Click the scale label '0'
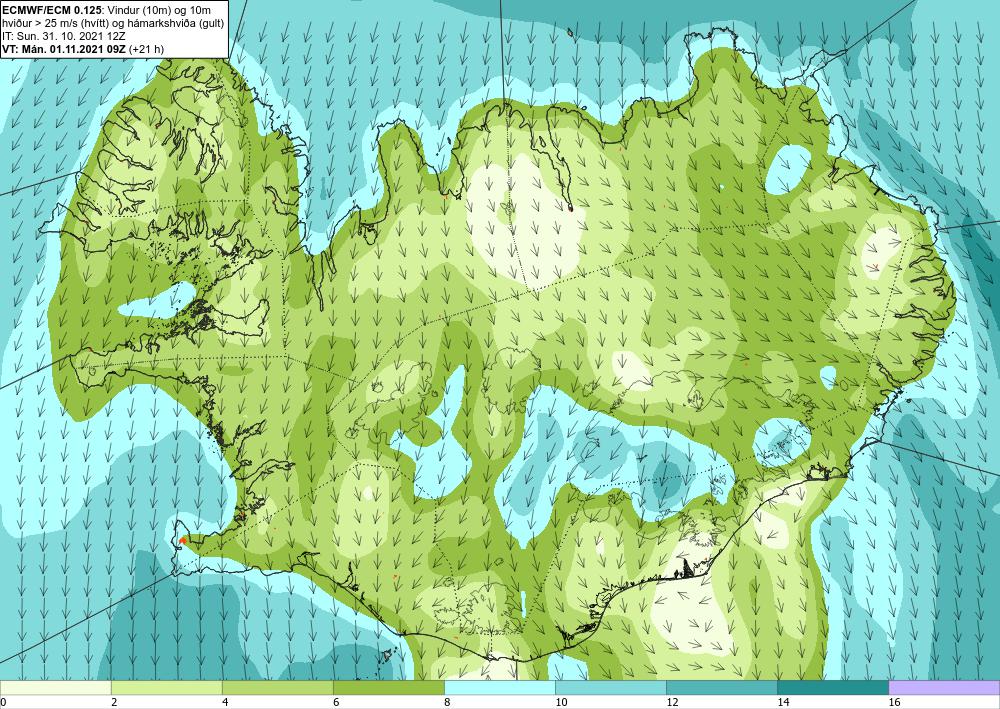Viewport: 1000px width, 709px height. tap(3, 702)
